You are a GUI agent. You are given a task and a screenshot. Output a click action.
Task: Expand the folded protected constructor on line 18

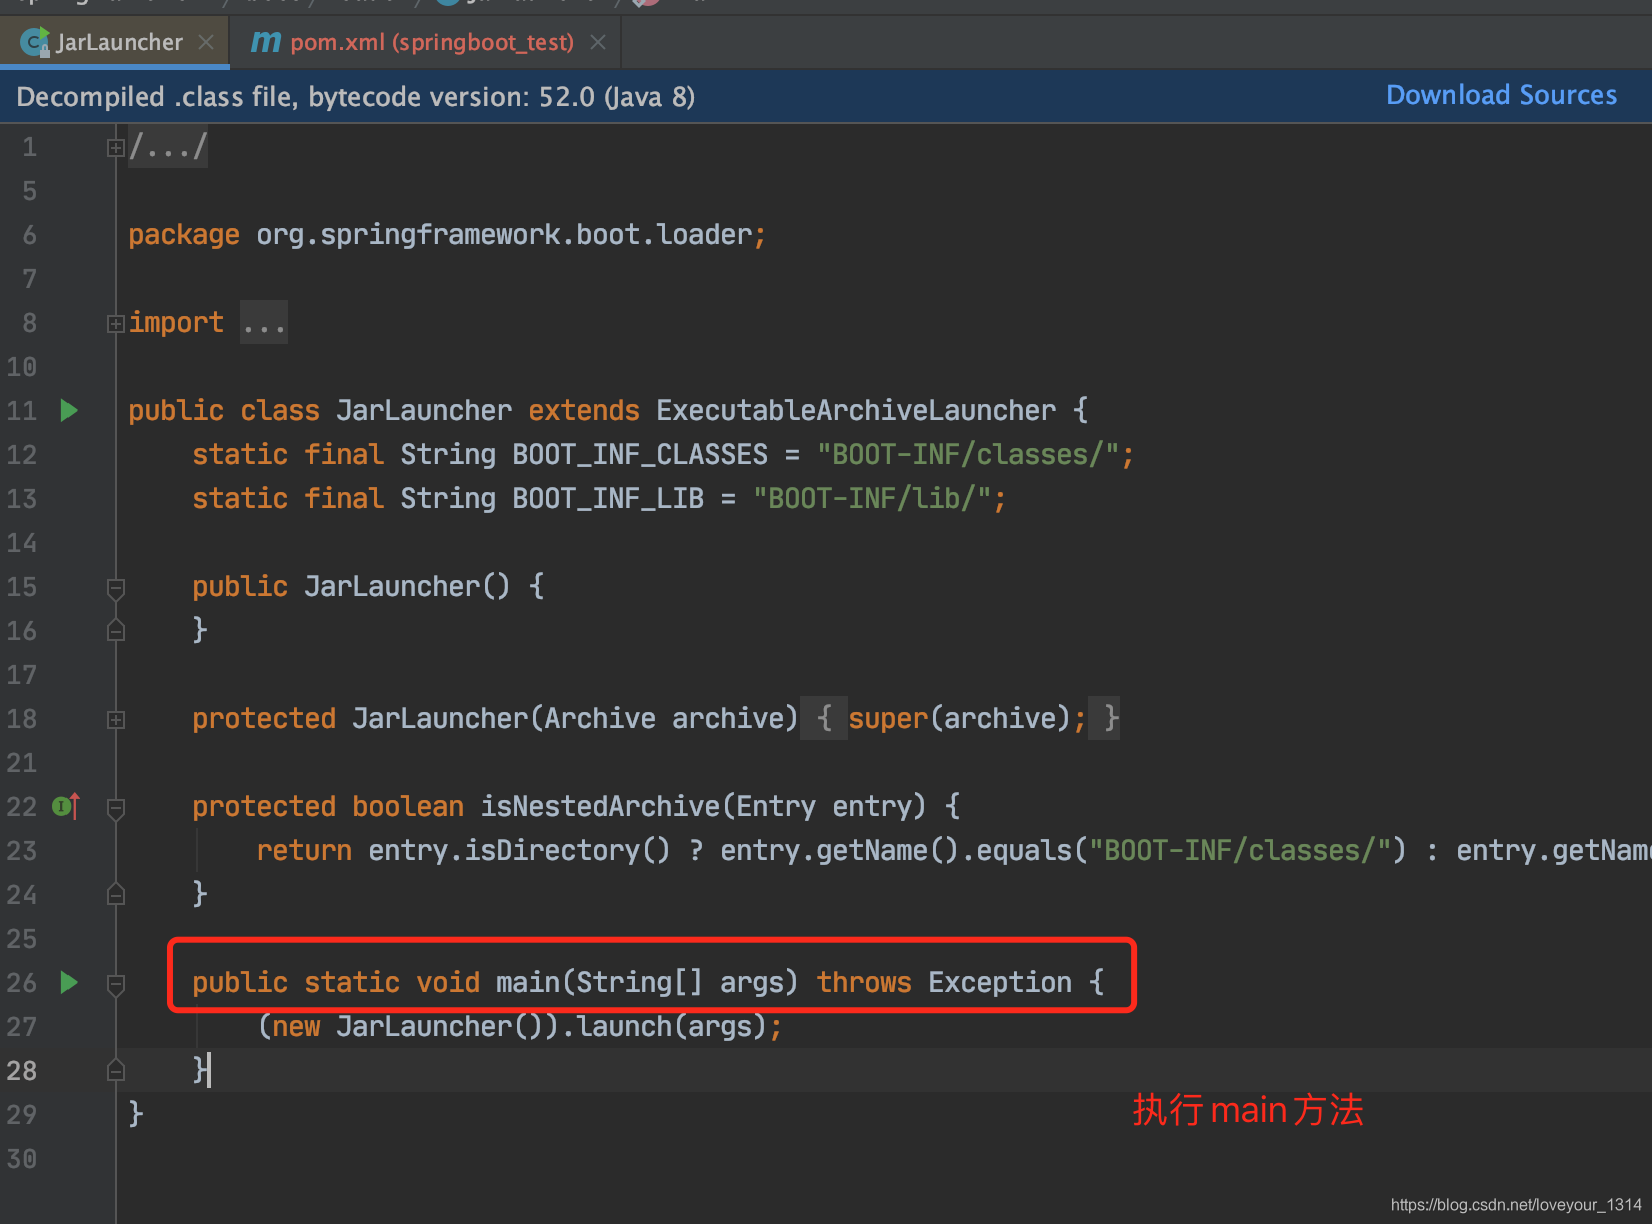point(116,719)
